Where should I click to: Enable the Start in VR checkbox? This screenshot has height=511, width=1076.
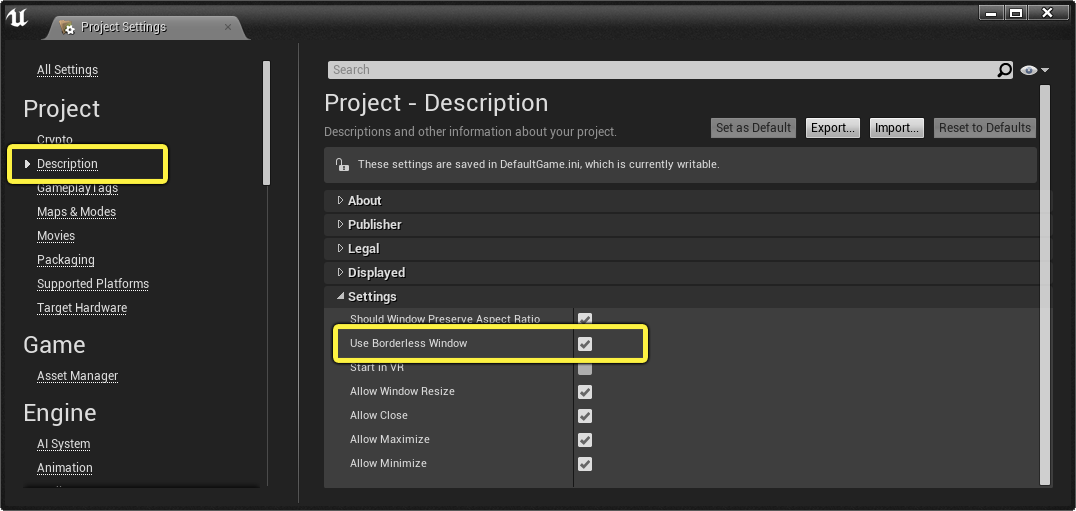click(585, 368)
